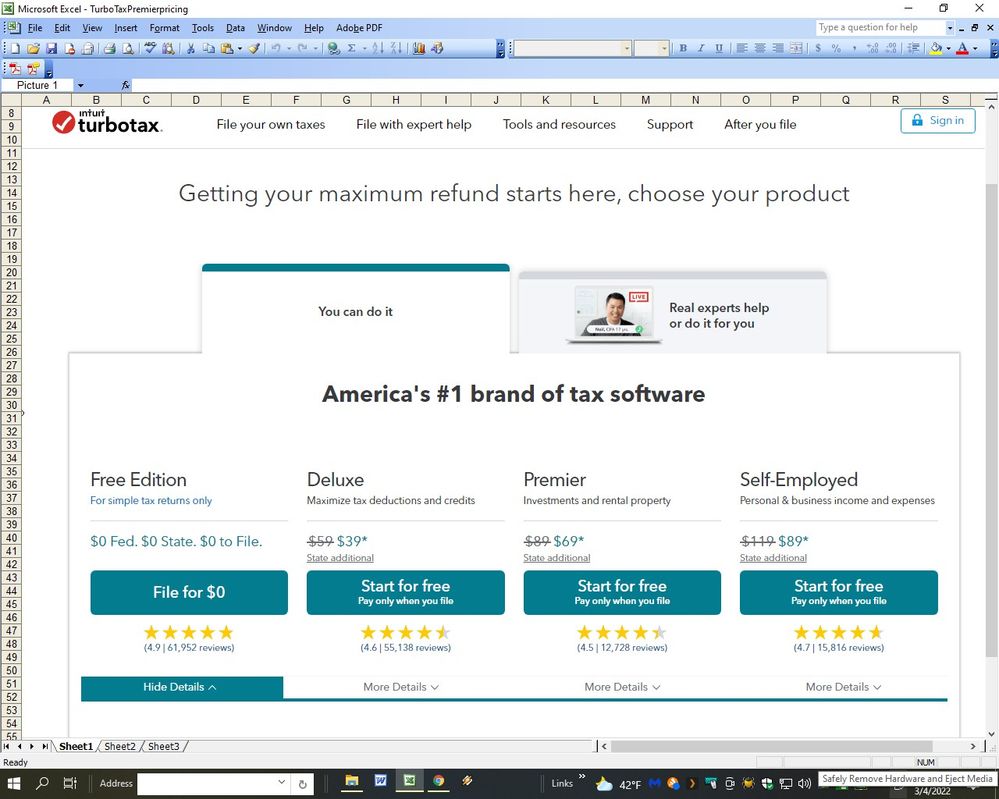
Task: Open Chrome from the taskbar
Action: pyautogui.click(x=438, y=781)
